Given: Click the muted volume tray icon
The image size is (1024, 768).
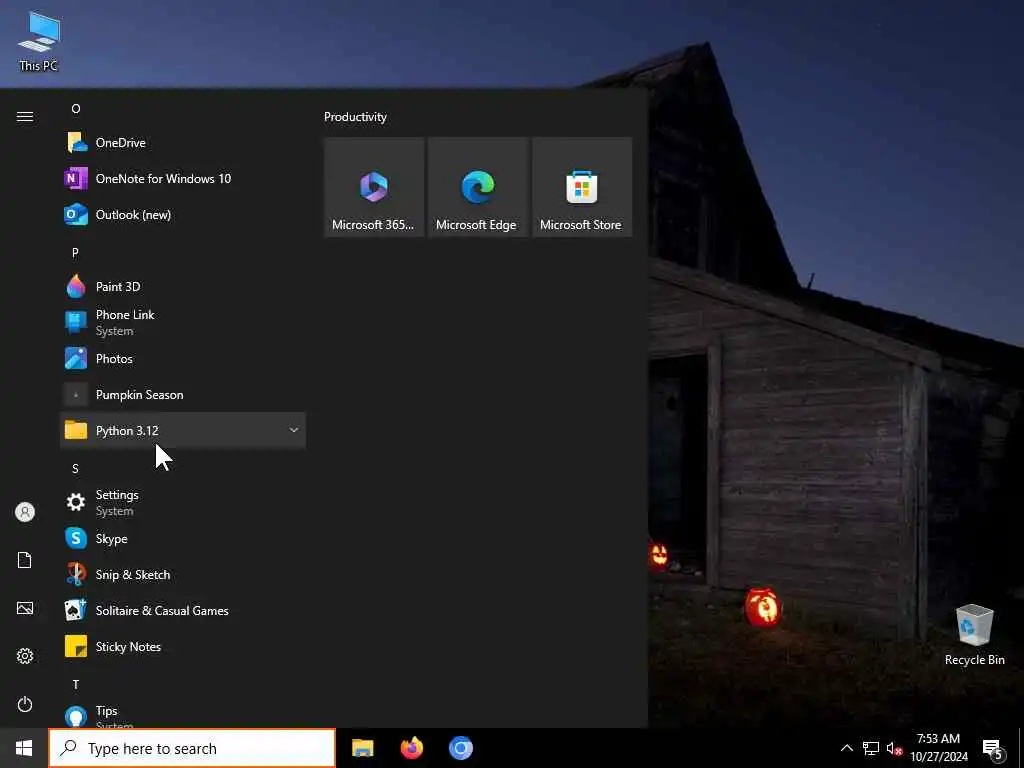Looking at the screenshot, I should [x=894, y=748].
